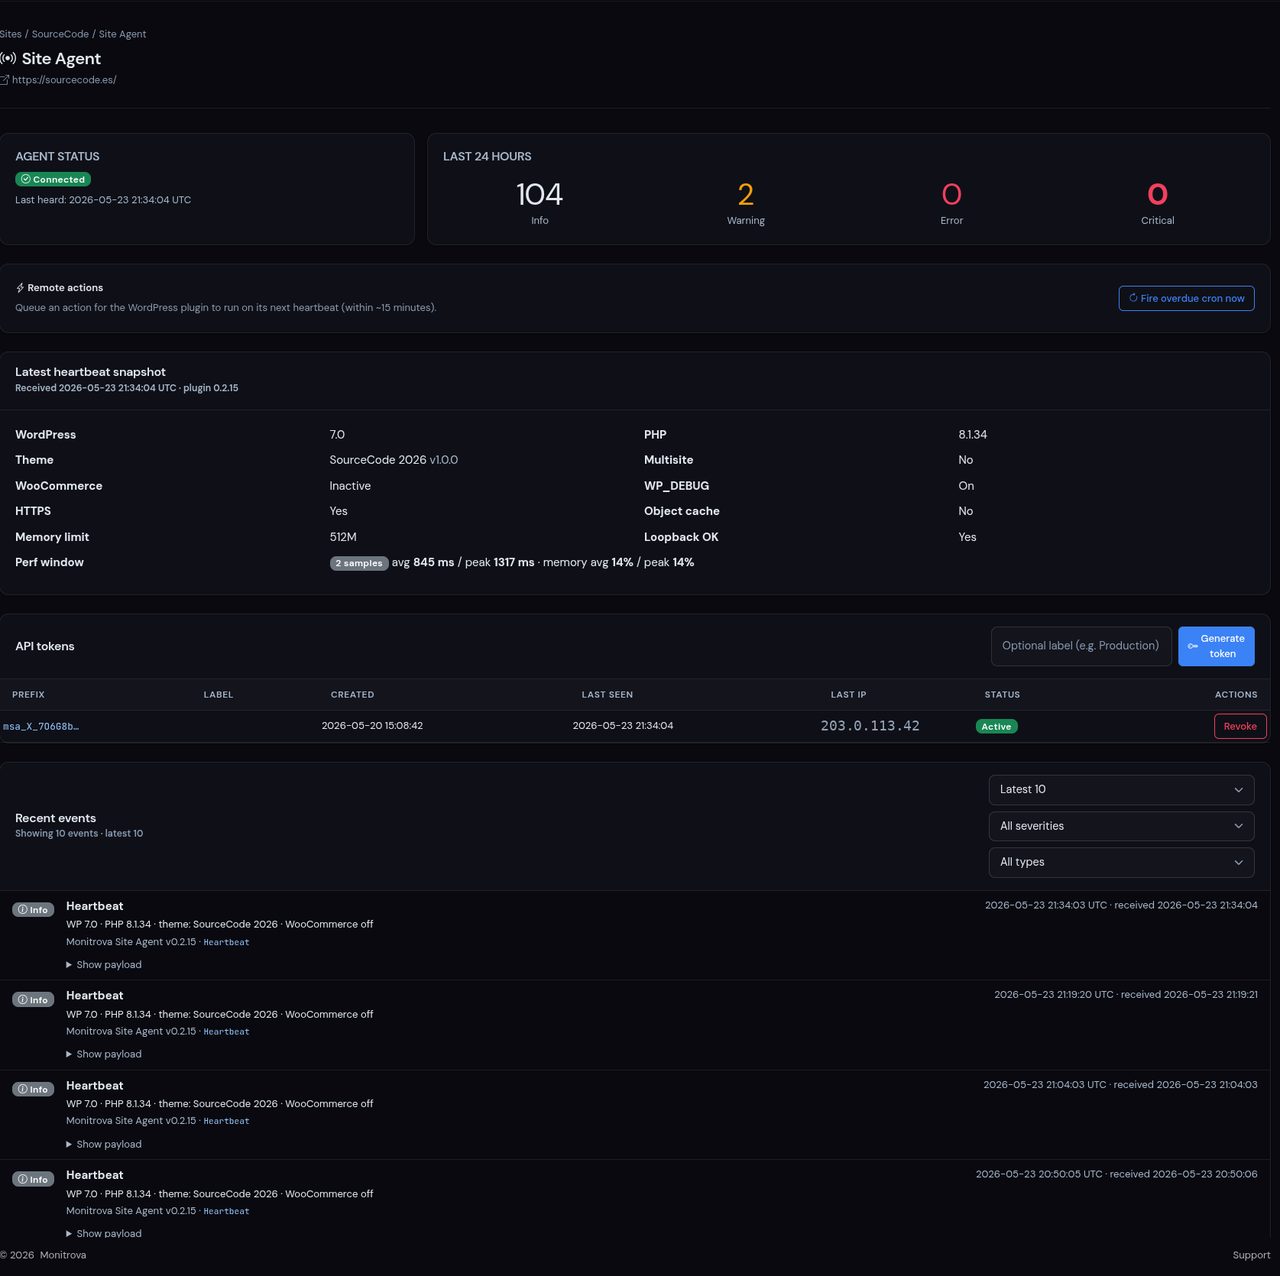Click the 0 Critical counter
This screenshot has width=1280, height=1276.
(1157, 202)
